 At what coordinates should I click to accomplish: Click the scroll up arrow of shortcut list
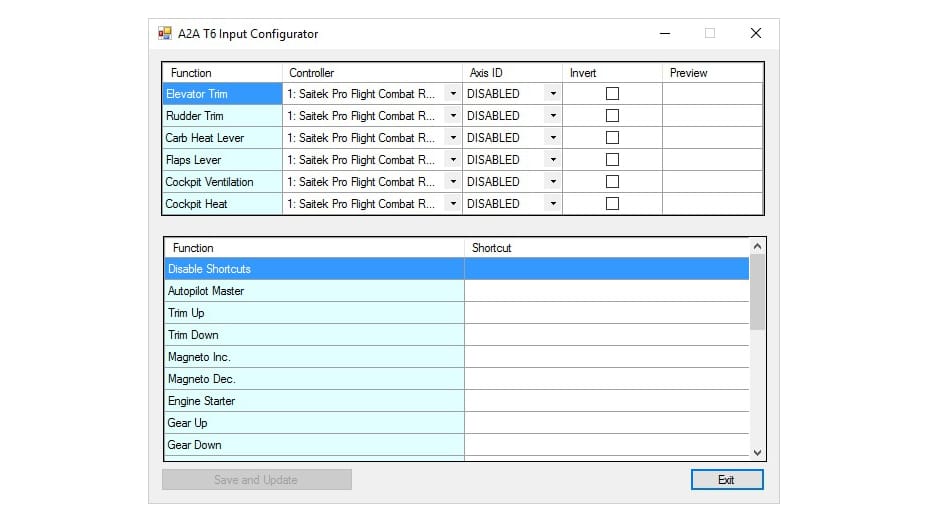point(757,246)
